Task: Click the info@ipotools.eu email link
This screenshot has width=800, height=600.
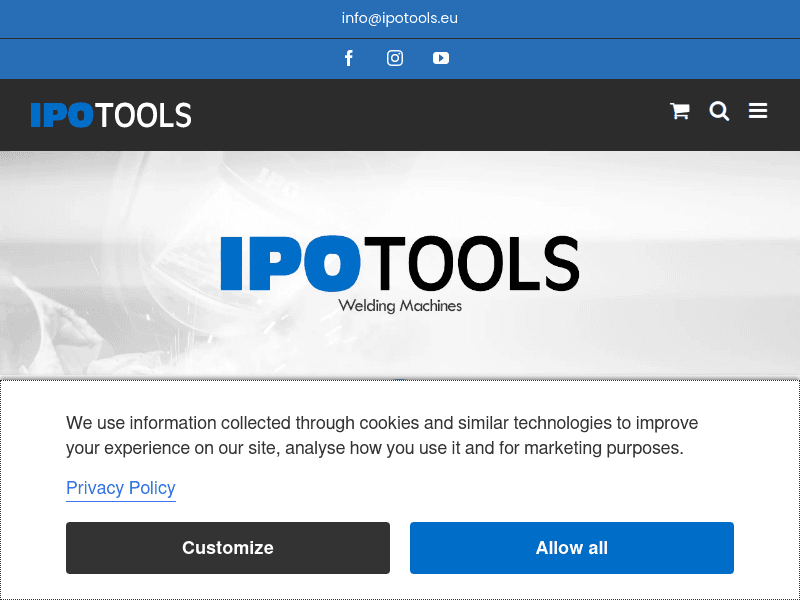Action: point(400,18)
